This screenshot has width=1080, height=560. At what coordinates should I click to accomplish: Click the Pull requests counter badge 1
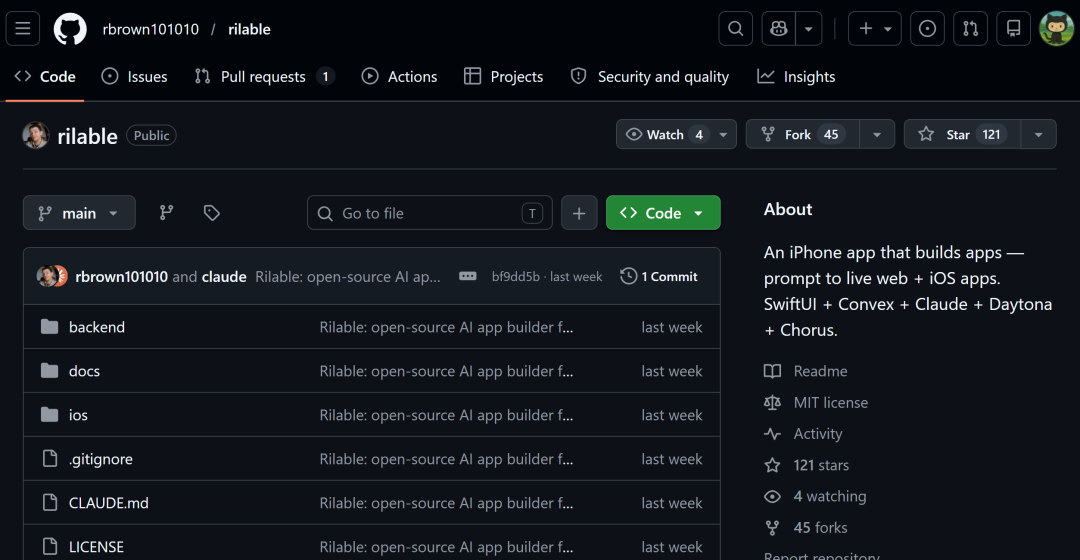[x=326, y=76]
